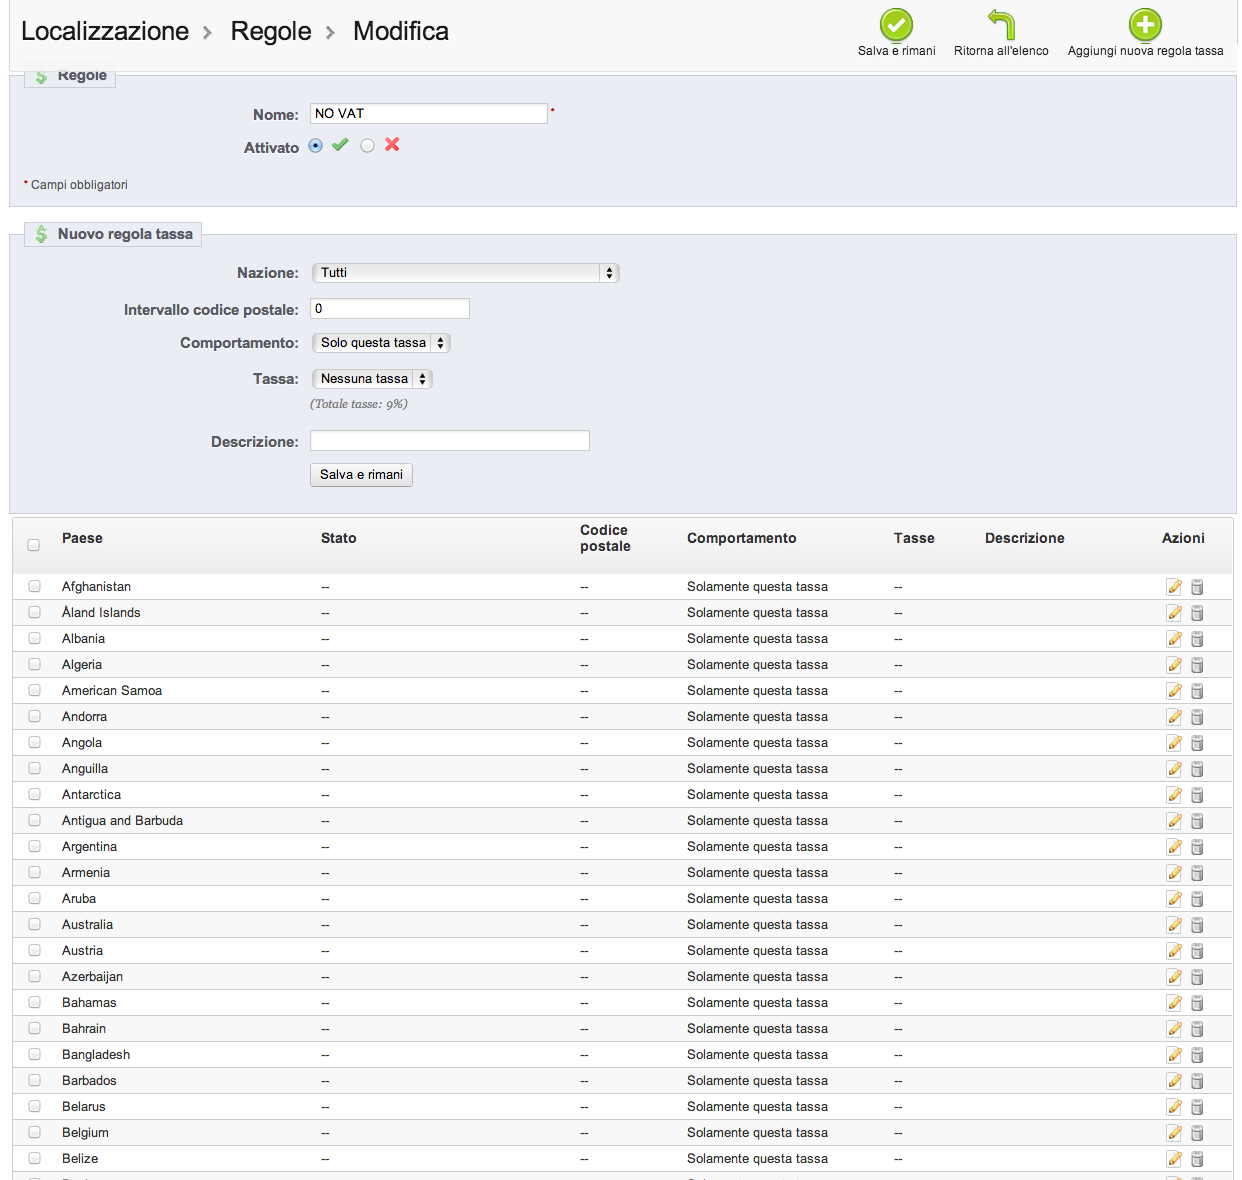Click the Comportamento column header
The image size is (1242, 1180).
pos(742,538)
